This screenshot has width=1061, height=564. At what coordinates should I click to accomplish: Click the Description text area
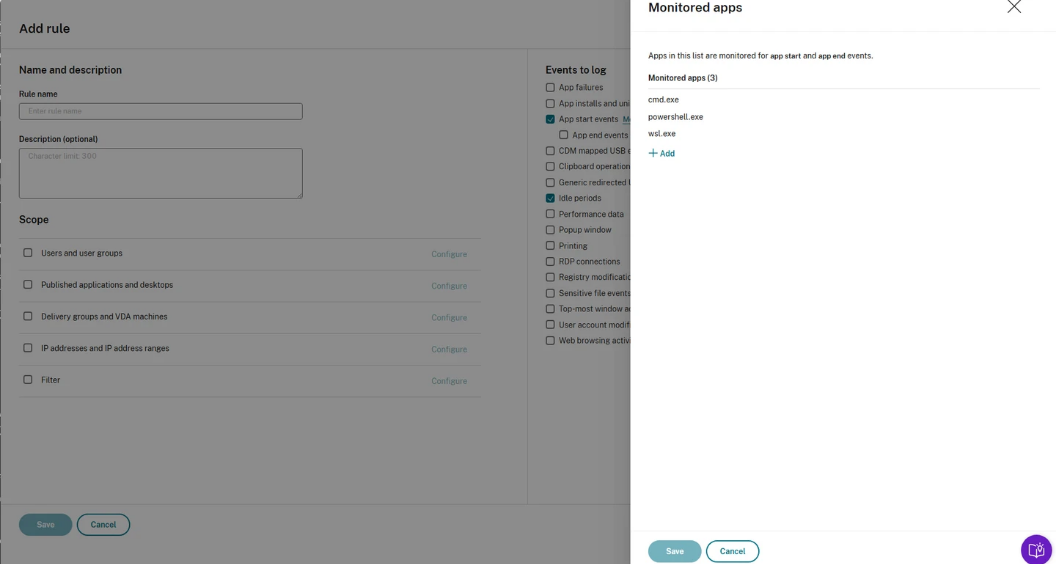click(160, 173)
